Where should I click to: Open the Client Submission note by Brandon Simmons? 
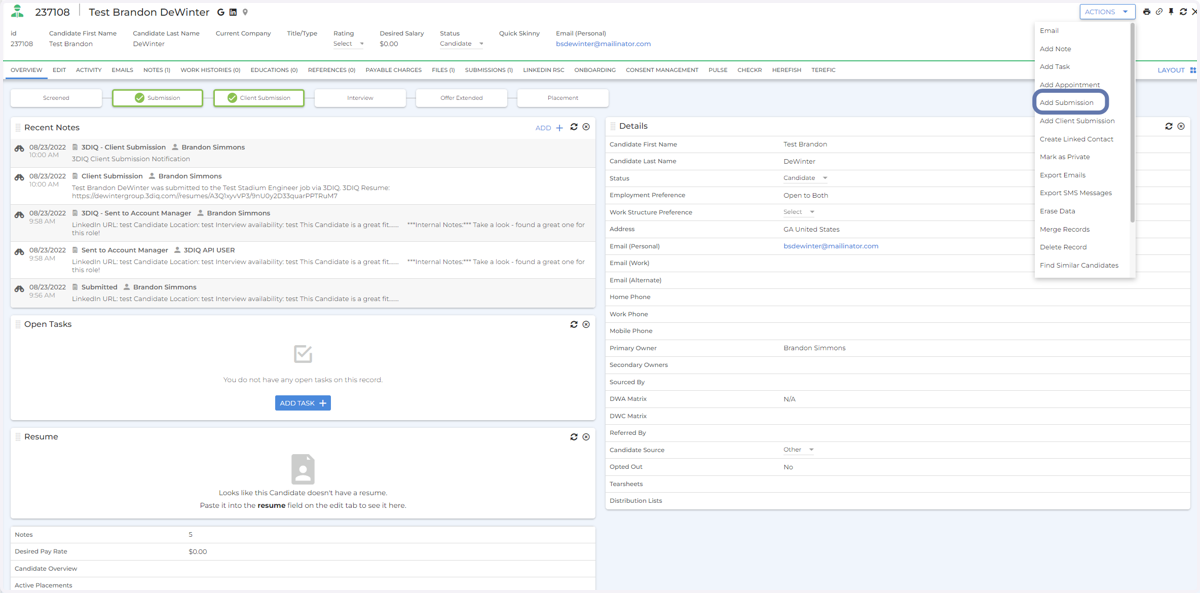point(112,176)
